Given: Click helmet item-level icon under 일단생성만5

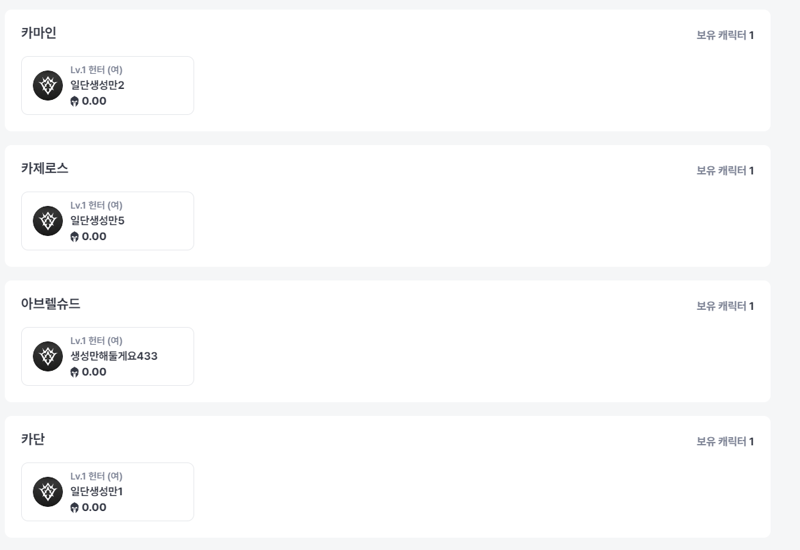Looking at the screenshot, I should coord(74,237).
